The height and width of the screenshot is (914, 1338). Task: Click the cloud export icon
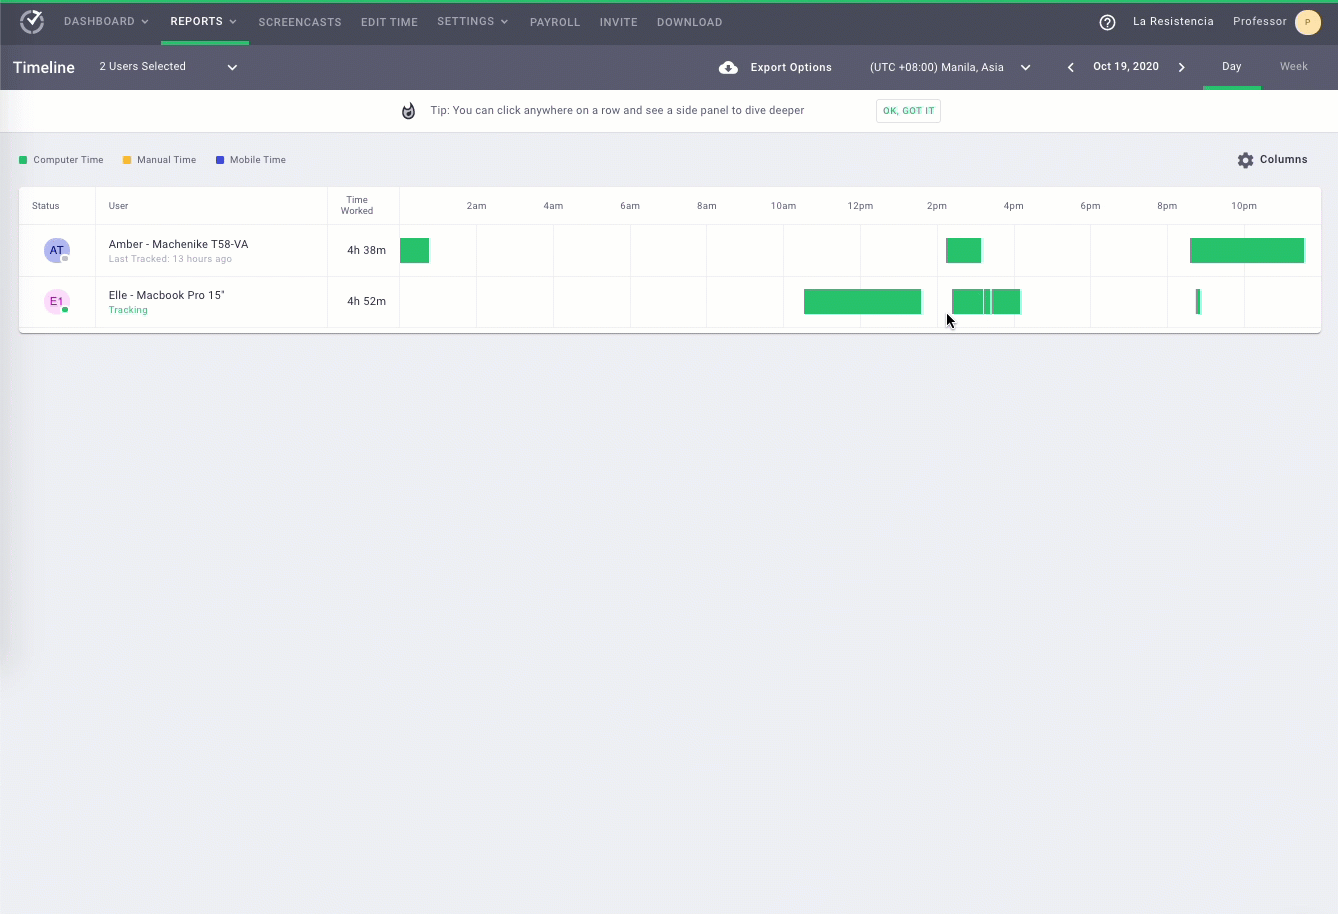(728, 67)
